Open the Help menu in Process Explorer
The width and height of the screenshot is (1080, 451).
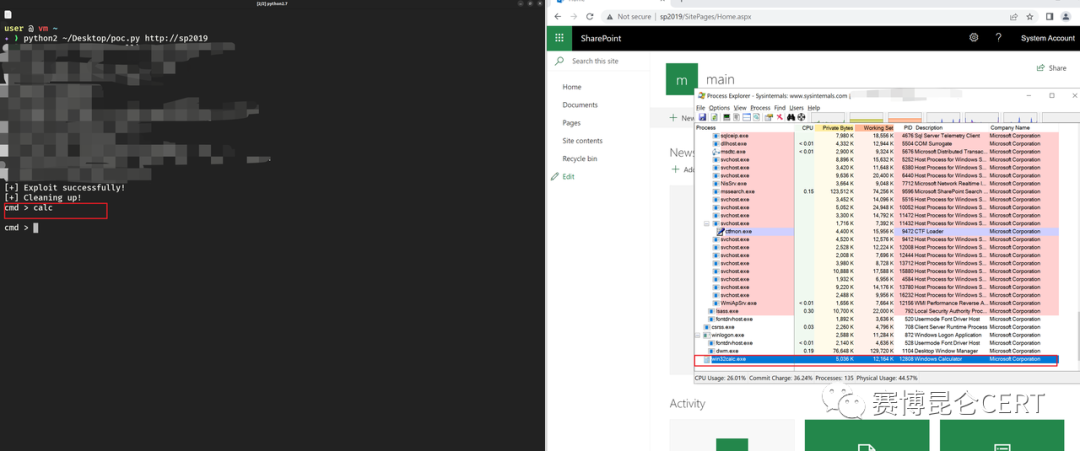coord(813,108)
